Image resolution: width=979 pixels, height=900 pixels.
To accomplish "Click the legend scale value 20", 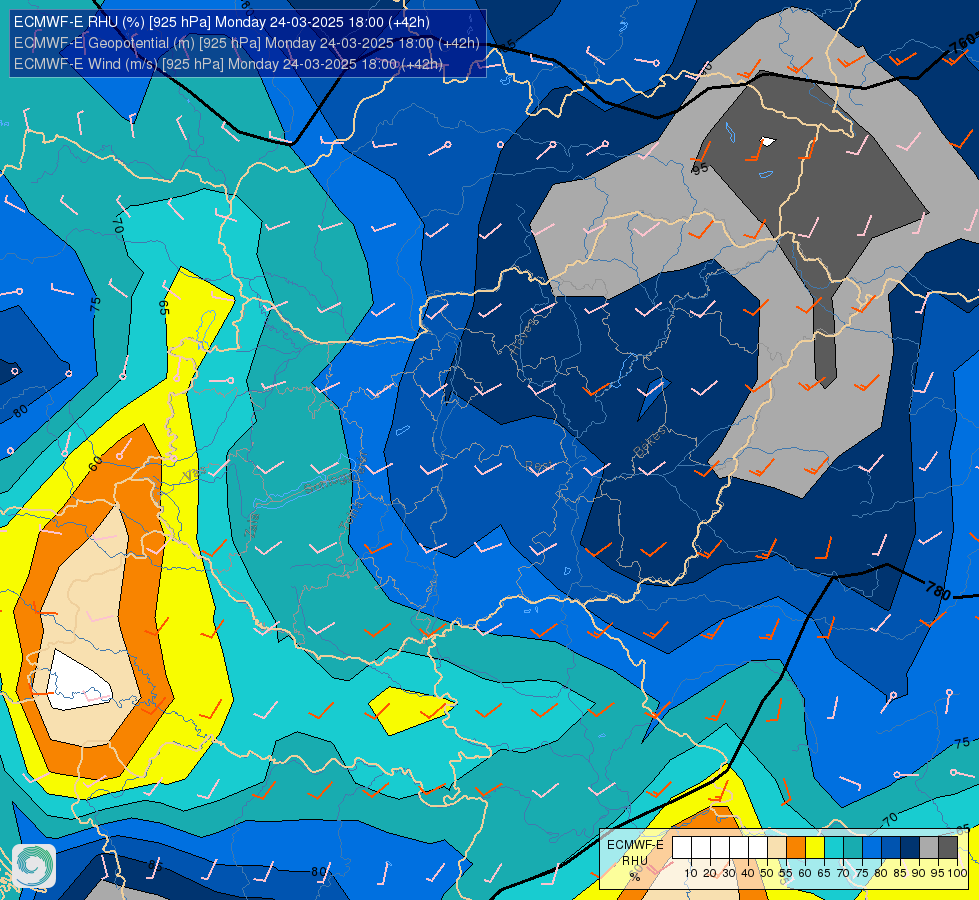I will pos(710,873).
